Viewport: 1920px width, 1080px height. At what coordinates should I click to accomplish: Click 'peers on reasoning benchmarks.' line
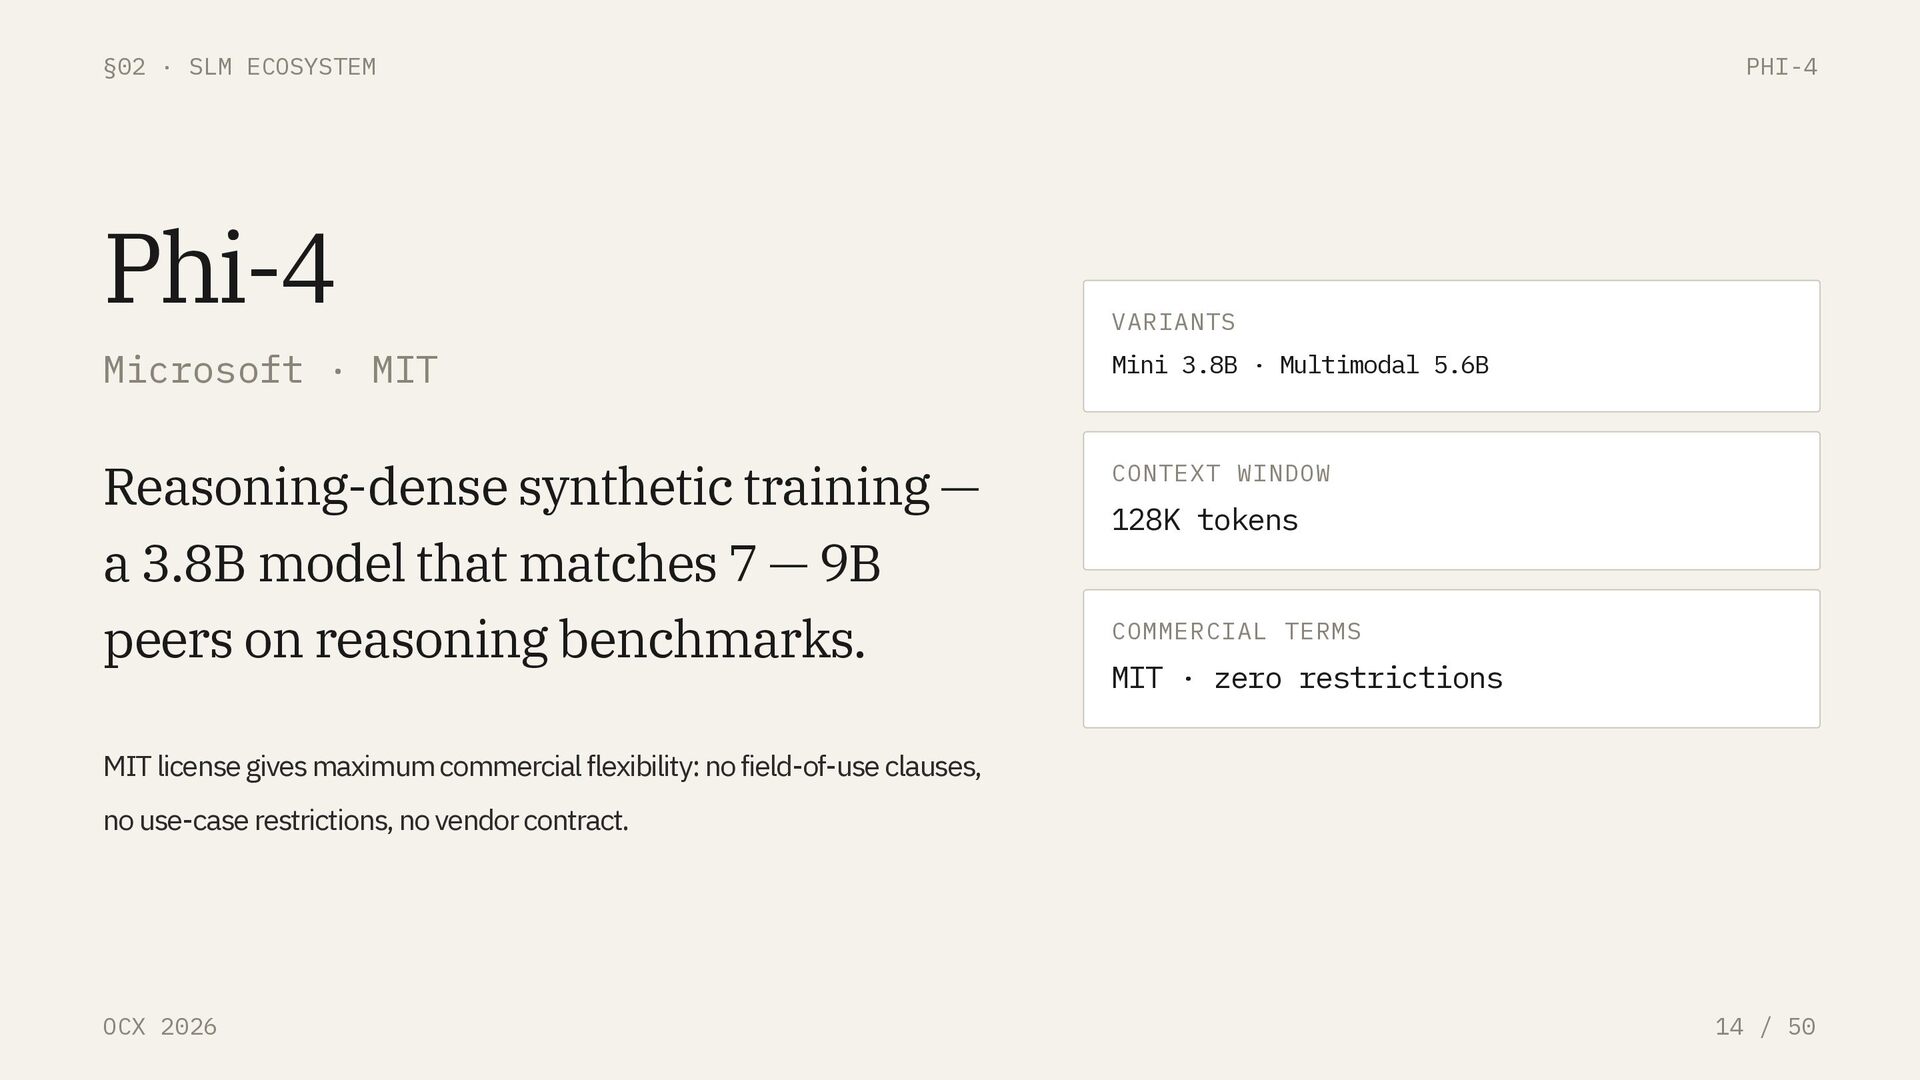[484, 640]
